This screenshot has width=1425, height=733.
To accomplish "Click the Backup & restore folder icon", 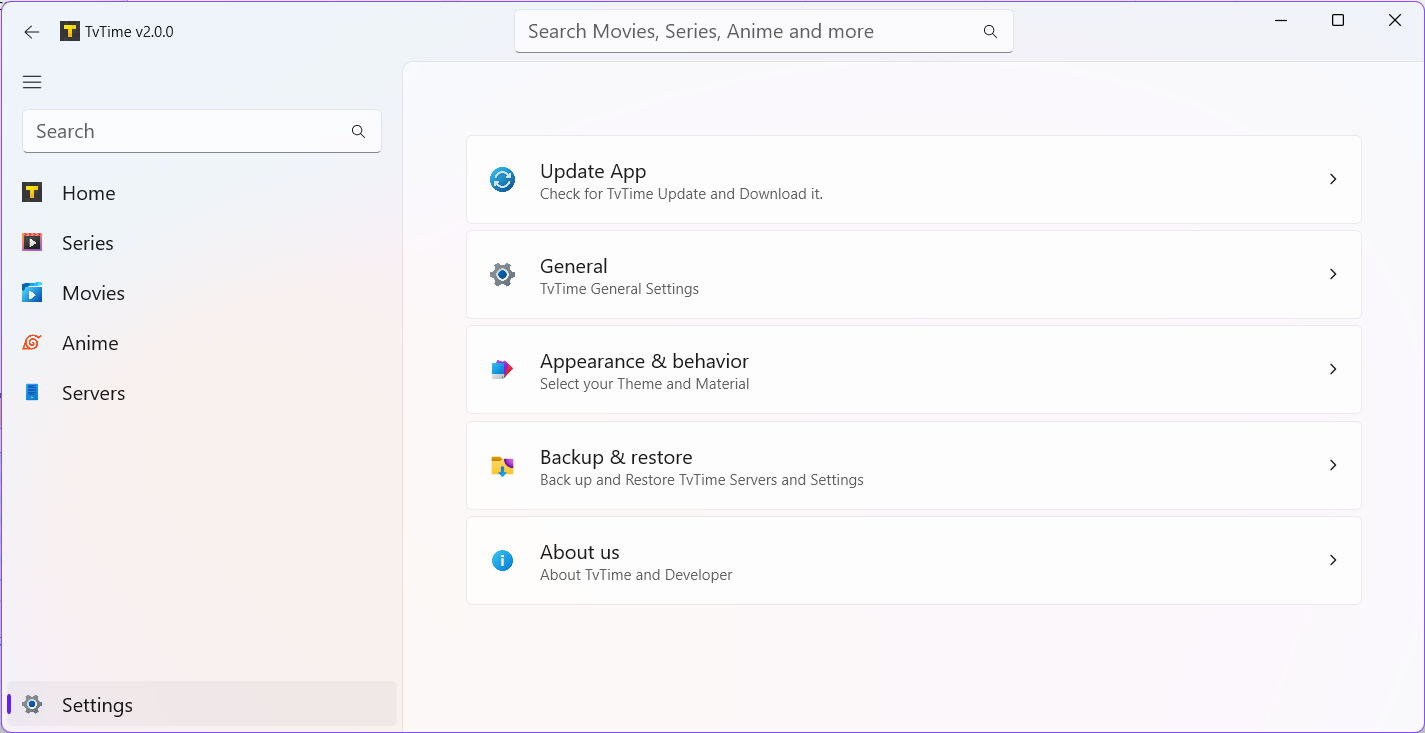I will 502,465.
